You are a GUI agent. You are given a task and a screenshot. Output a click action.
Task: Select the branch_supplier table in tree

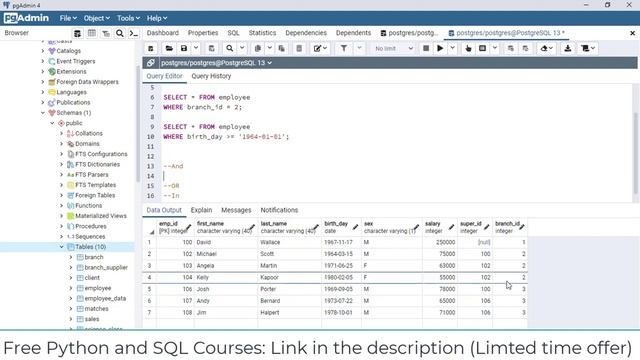[106, 267]
